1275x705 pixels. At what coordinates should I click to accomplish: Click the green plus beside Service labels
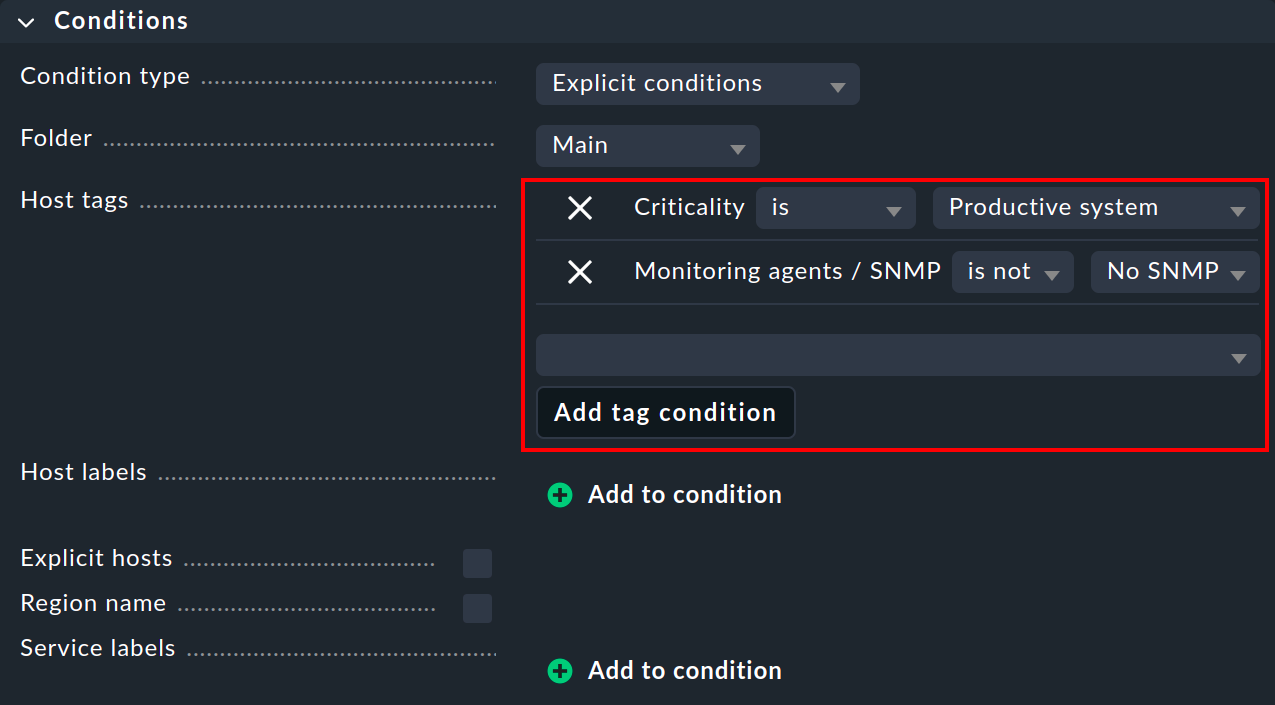click(559, 671)
